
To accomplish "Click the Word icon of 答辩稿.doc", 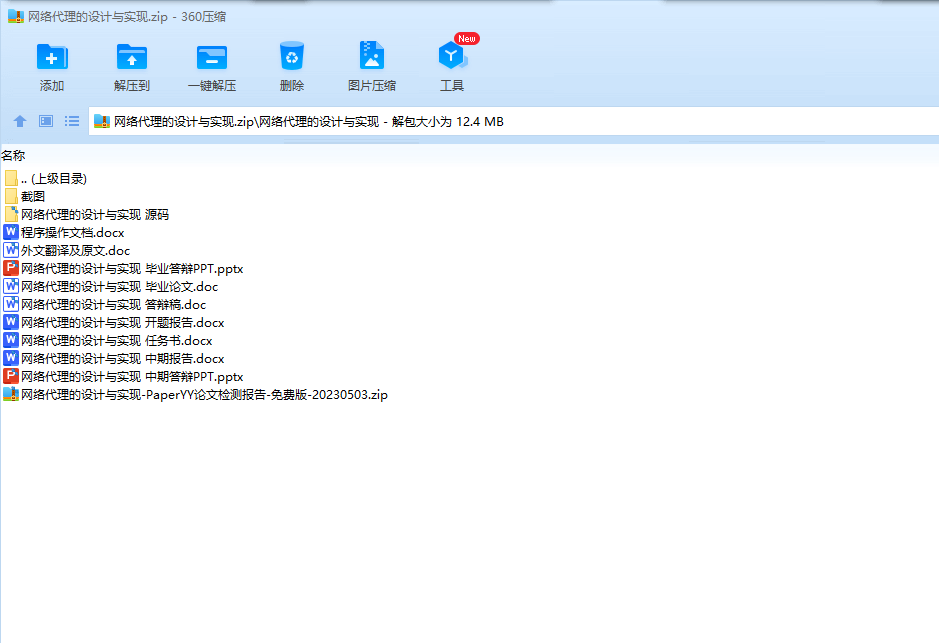I will (11, 304).
